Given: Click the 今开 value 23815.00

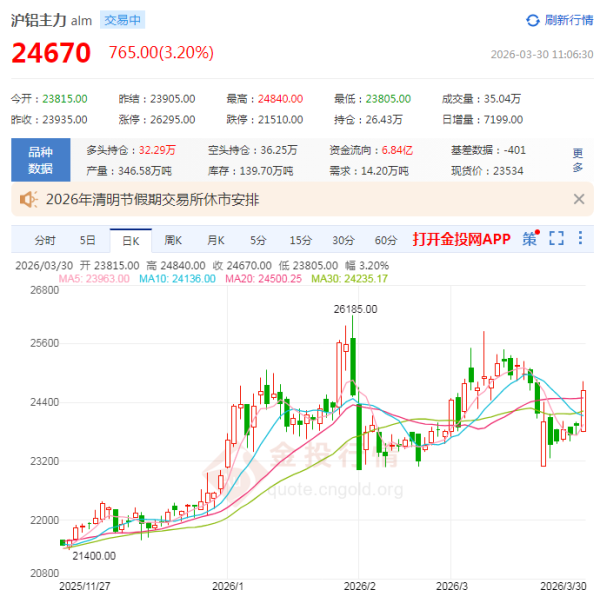Looking at the screenshot, I should [x=65, y=99].
